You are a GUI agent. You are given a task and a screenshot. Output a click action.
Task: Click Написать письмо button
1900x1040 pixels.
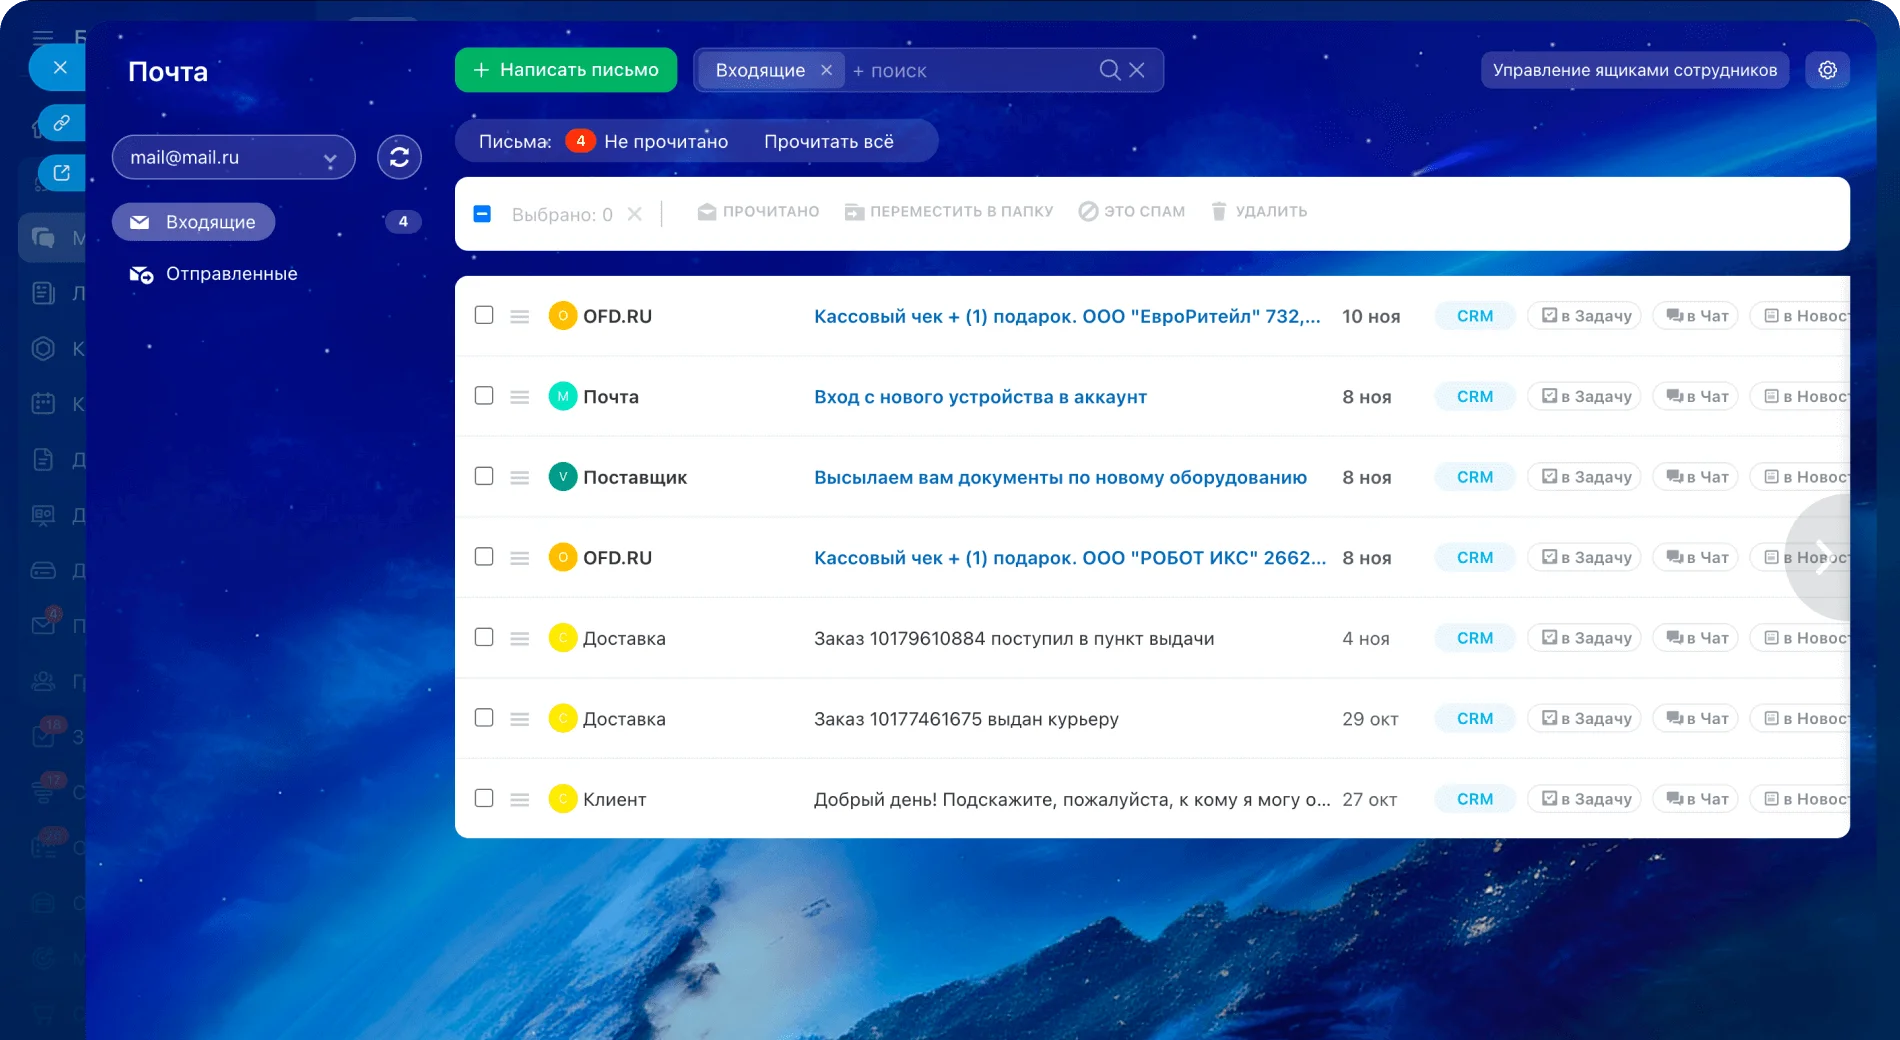(566, 70)
